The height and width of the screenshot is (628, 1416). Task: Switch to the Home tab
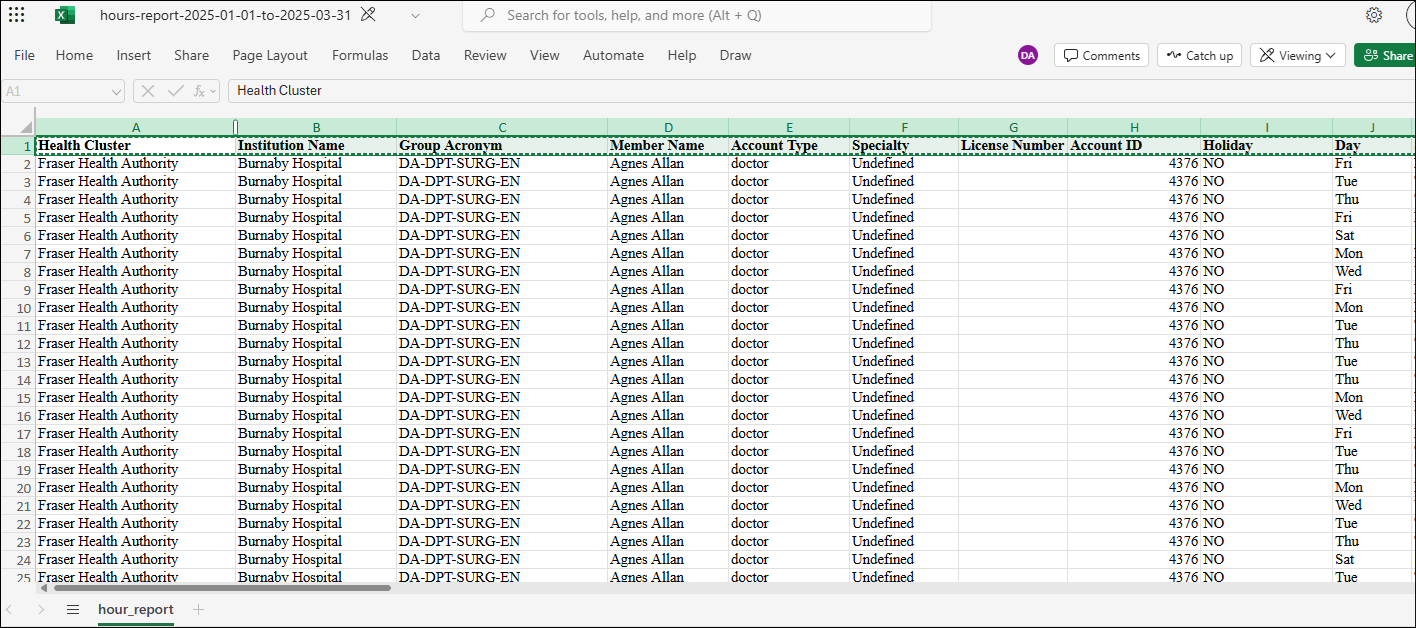click(74, 55)
